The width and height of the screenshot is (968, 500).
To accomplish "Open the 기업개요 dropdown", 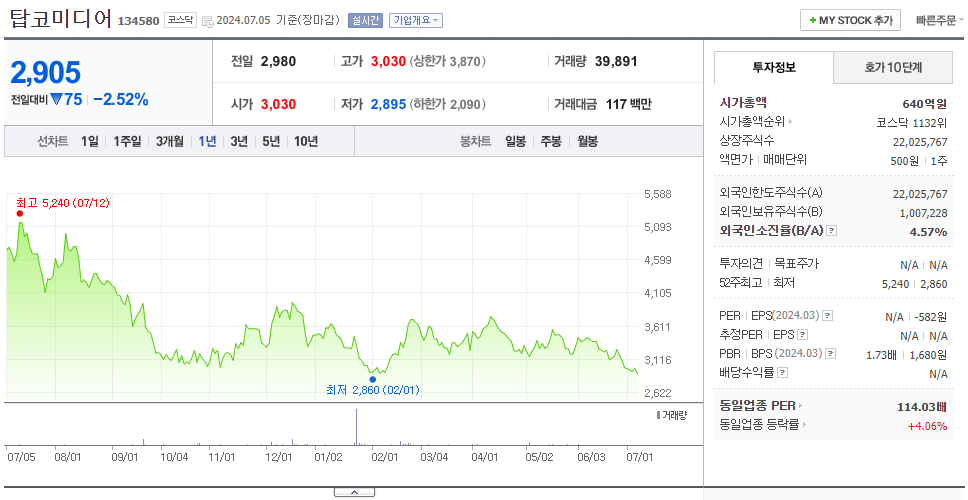I will [x=416, y=20].
